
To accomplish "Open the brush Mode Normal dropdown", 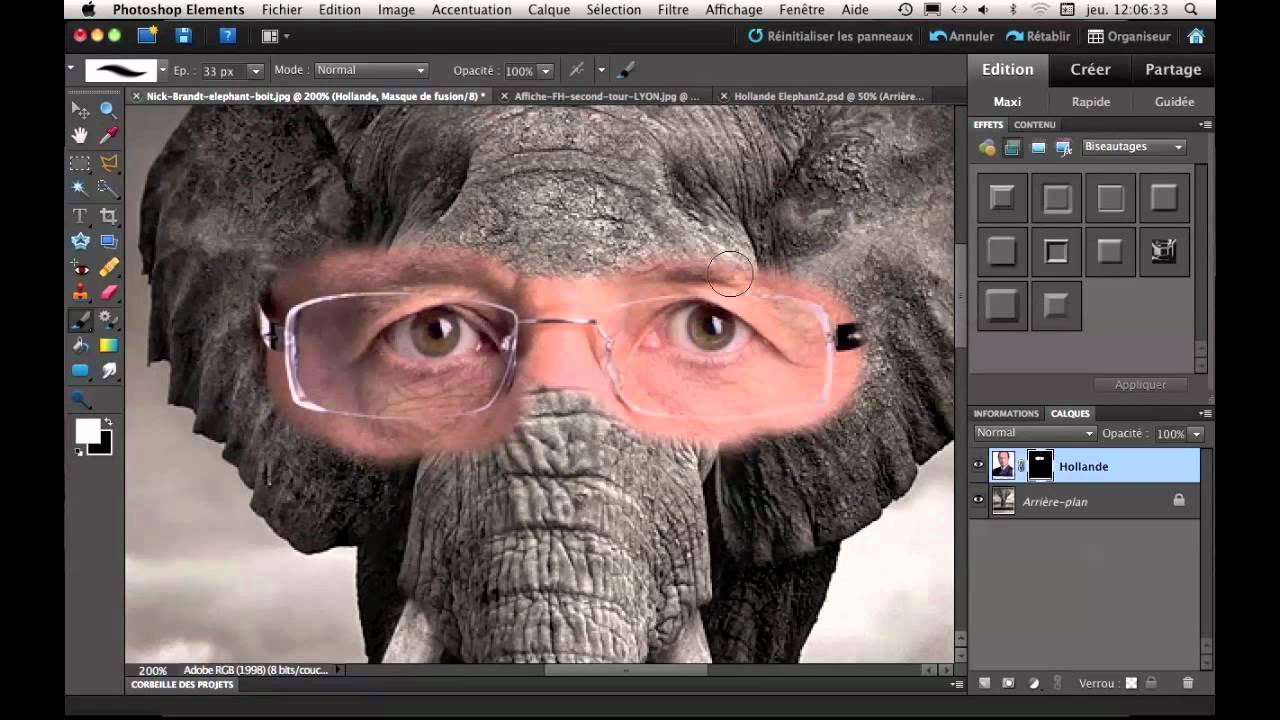I will 371,70.
